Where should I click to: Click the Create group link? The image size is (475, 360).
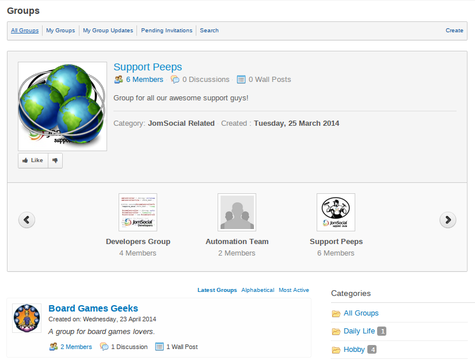pyautogui.click(x=454, y=30)
